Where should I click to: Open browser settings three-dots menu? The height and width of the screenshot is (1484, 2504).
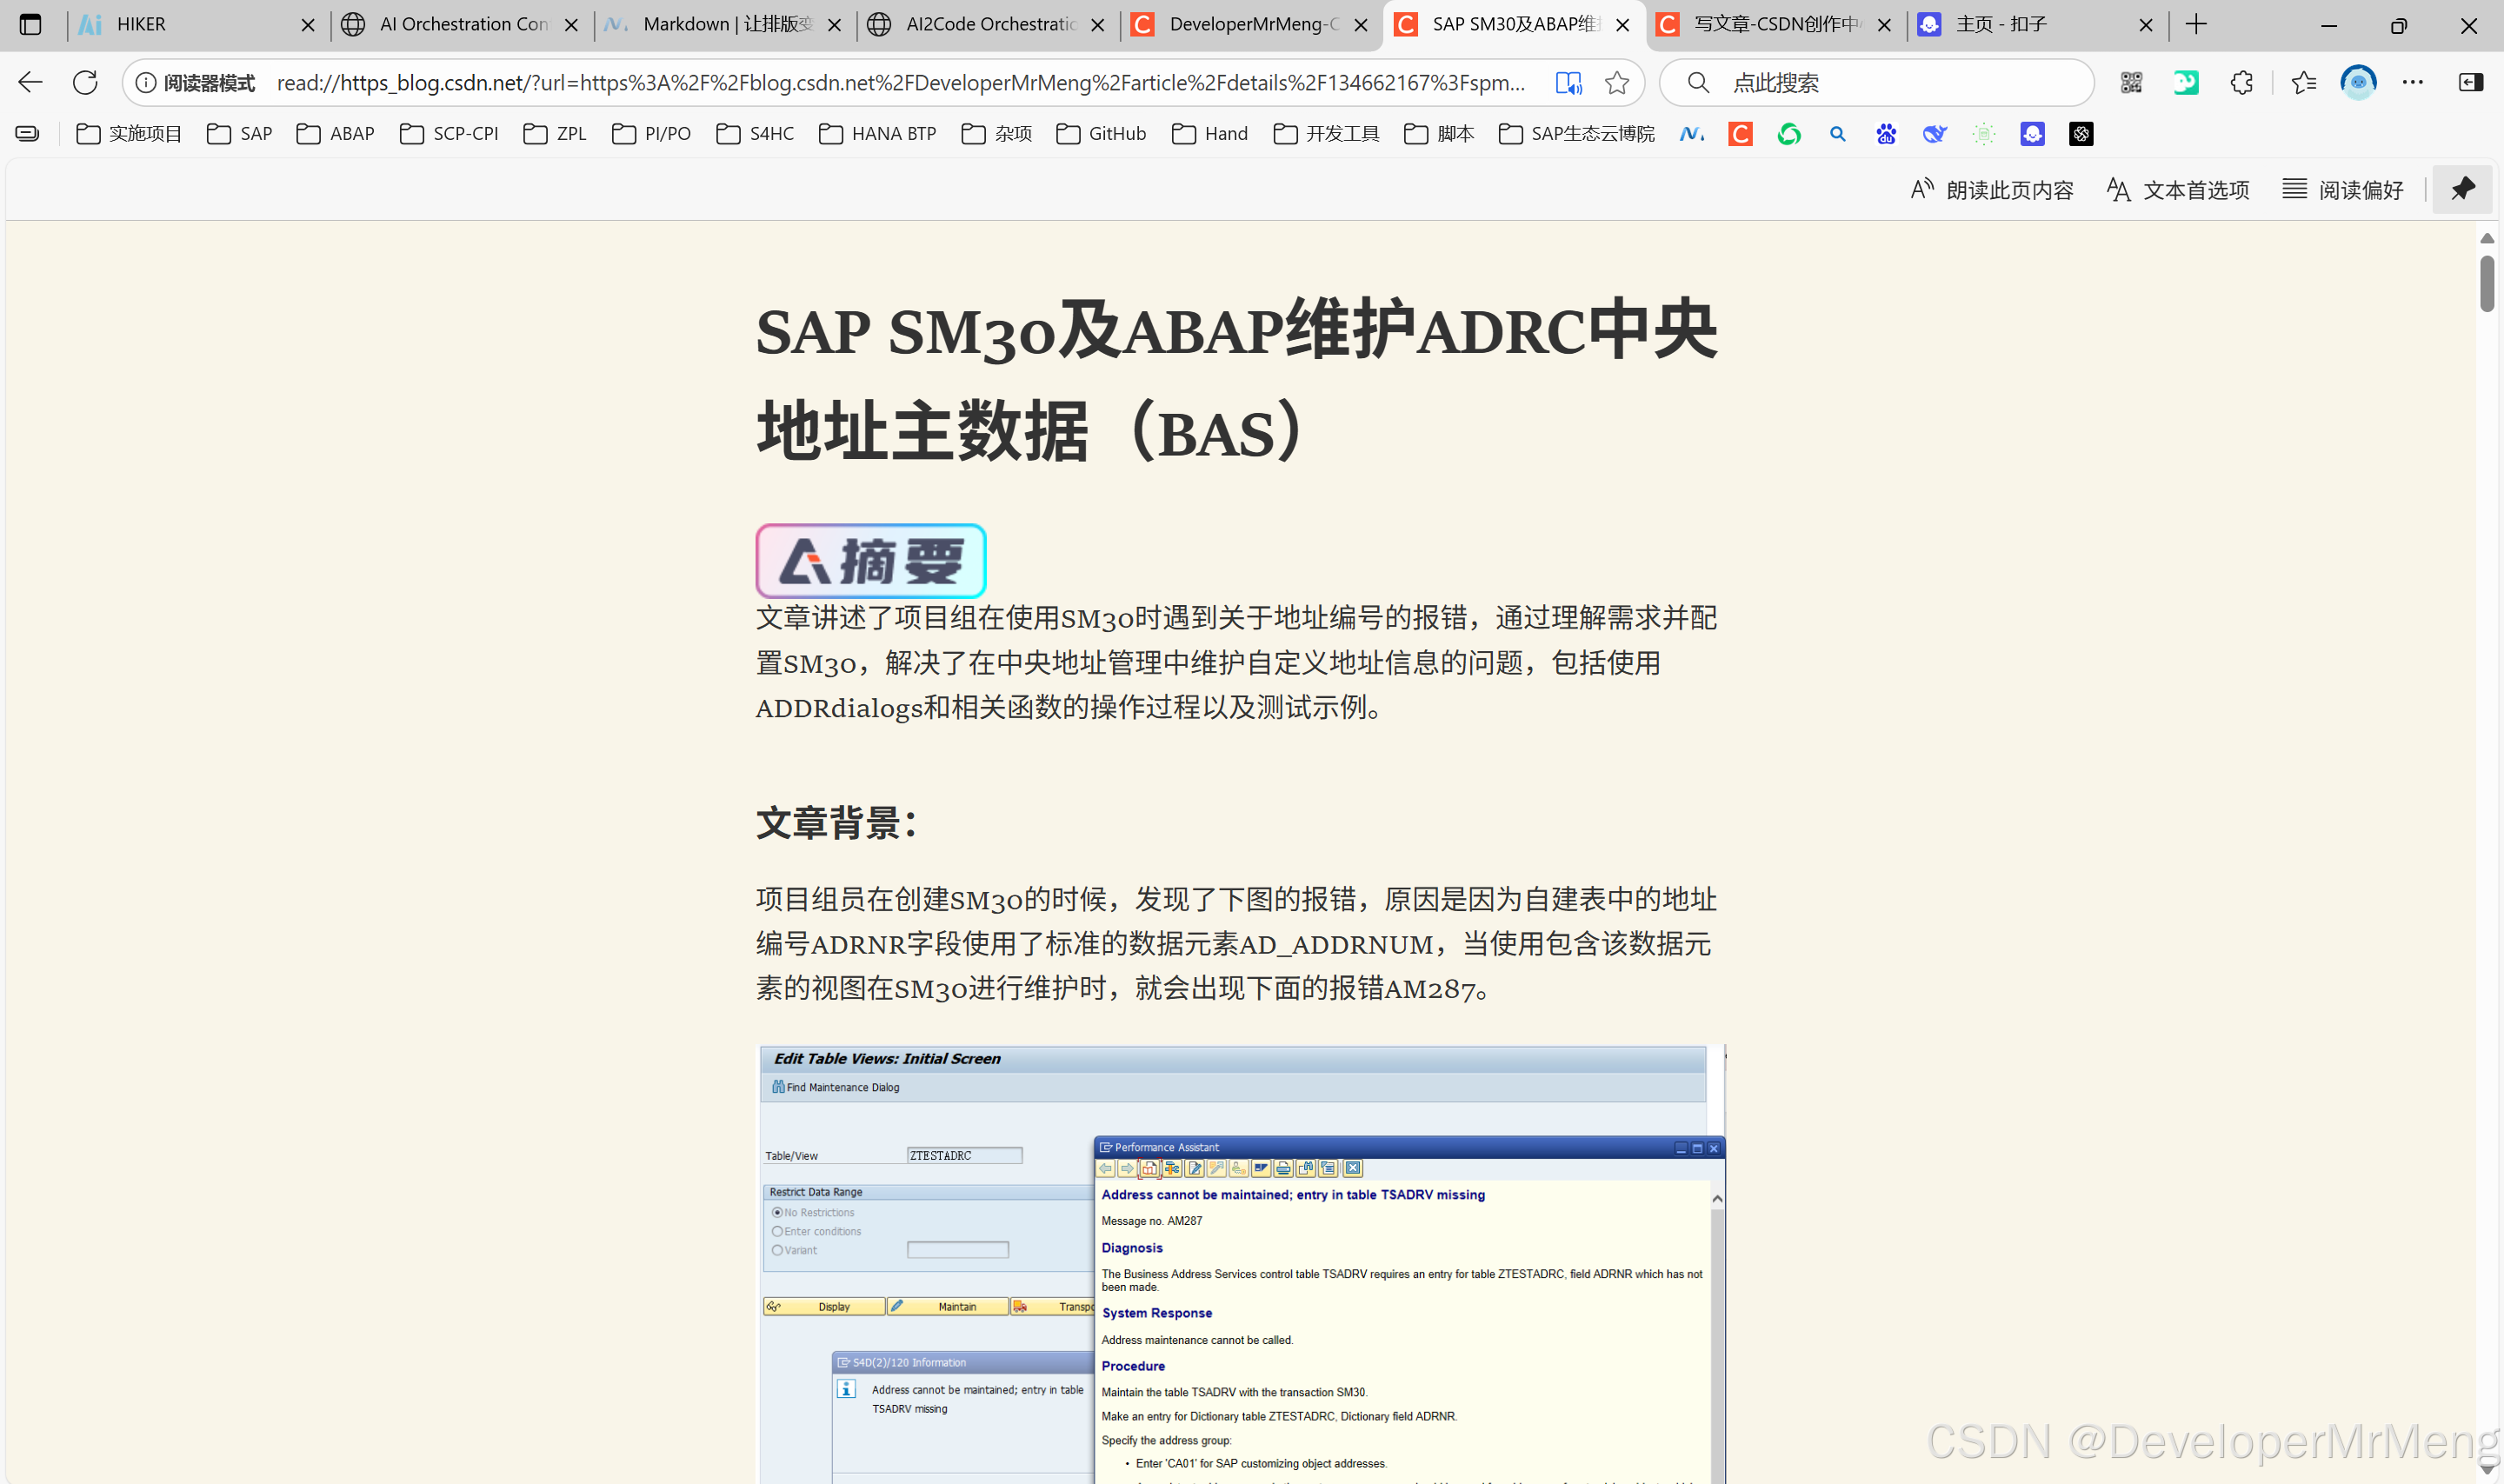tap(2412, 83)
